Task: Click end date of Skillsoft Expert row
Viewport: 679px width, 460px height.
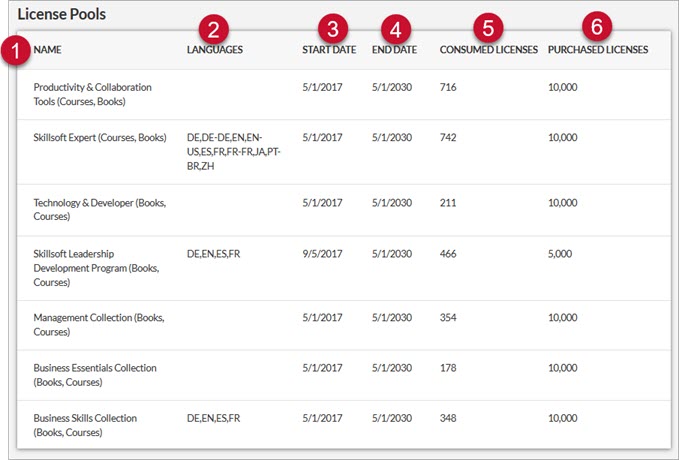Action: point(392,137)
